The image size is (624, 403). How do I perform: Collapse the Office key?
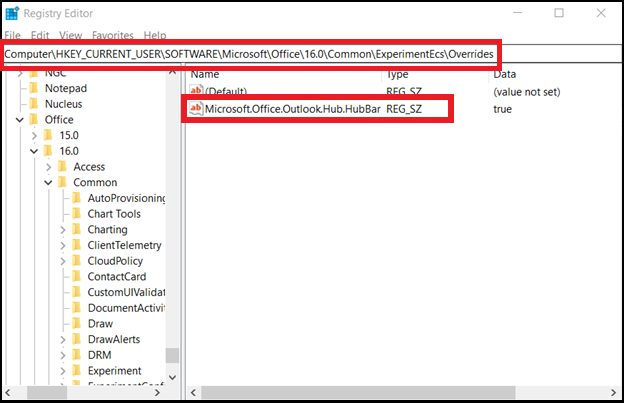click(x=20, y=120)
